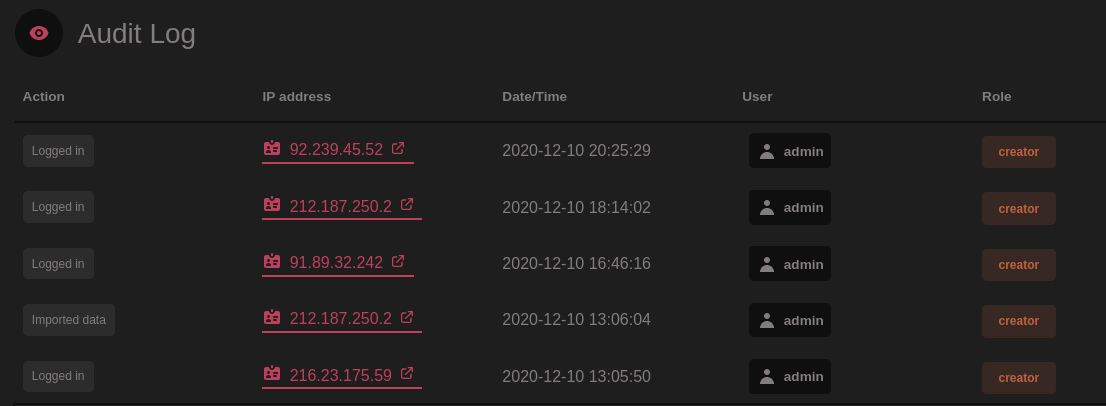
Task: Click ID card icon next to 91.89.32.242
Action: (272, 262)
